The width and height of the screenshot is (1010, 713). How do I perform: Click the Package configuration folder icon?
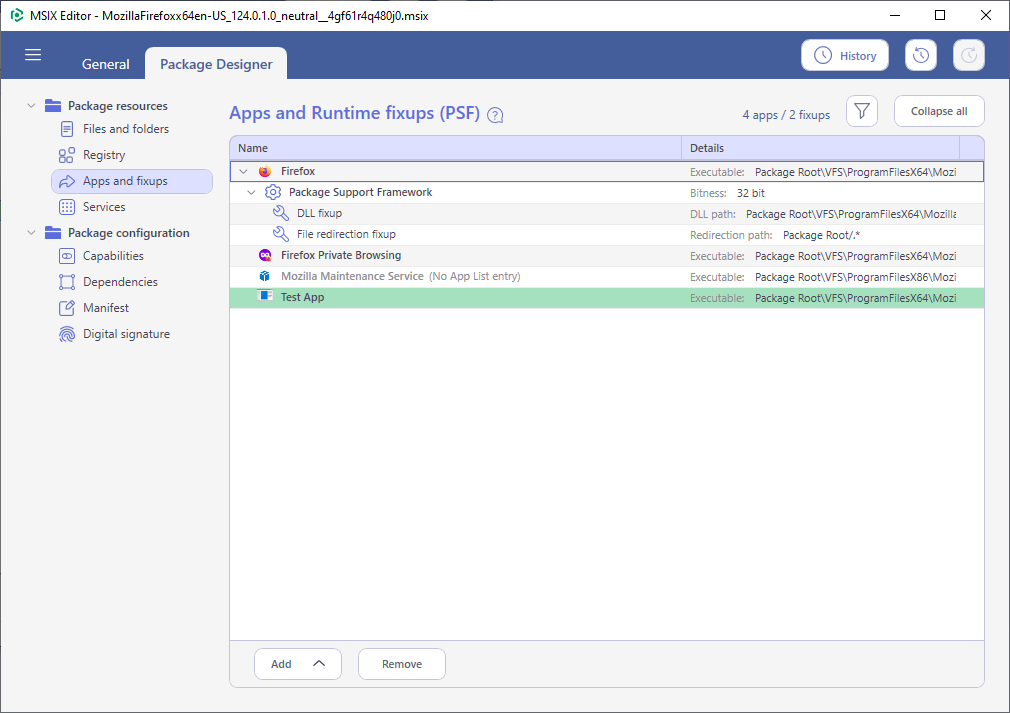pos(53,233)
